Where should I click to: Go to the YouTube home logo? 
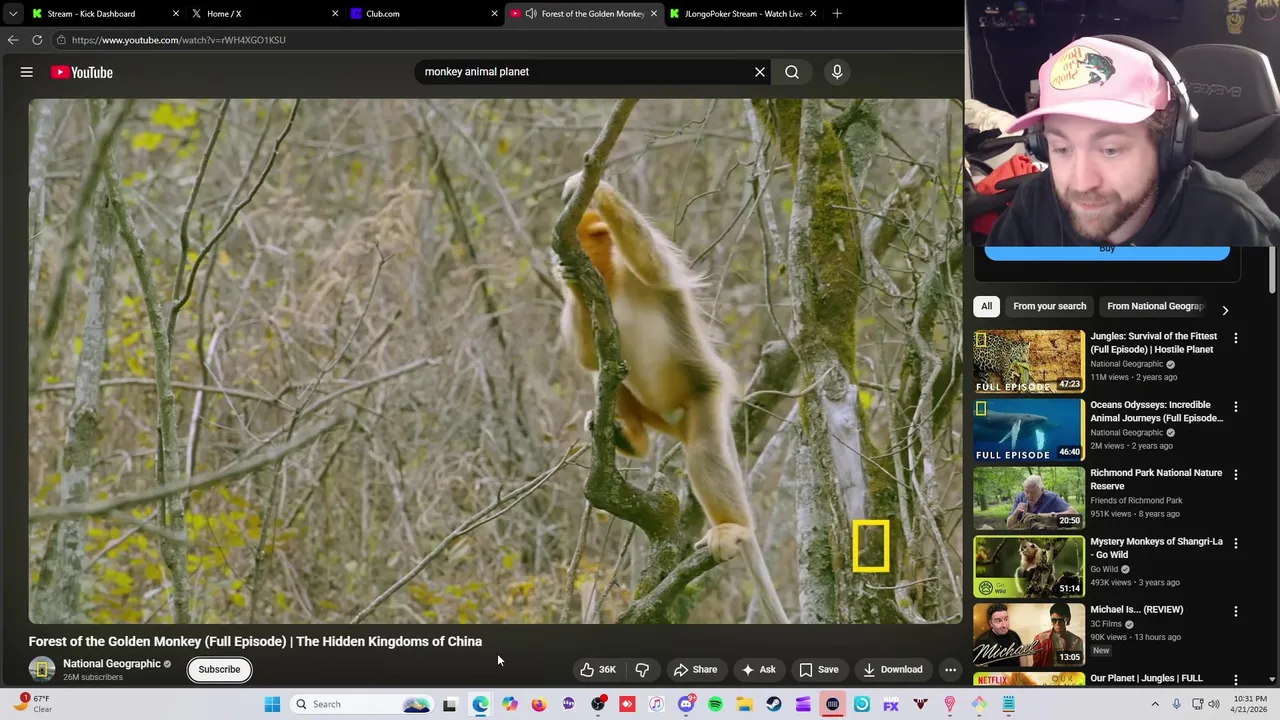pos(82,72)
